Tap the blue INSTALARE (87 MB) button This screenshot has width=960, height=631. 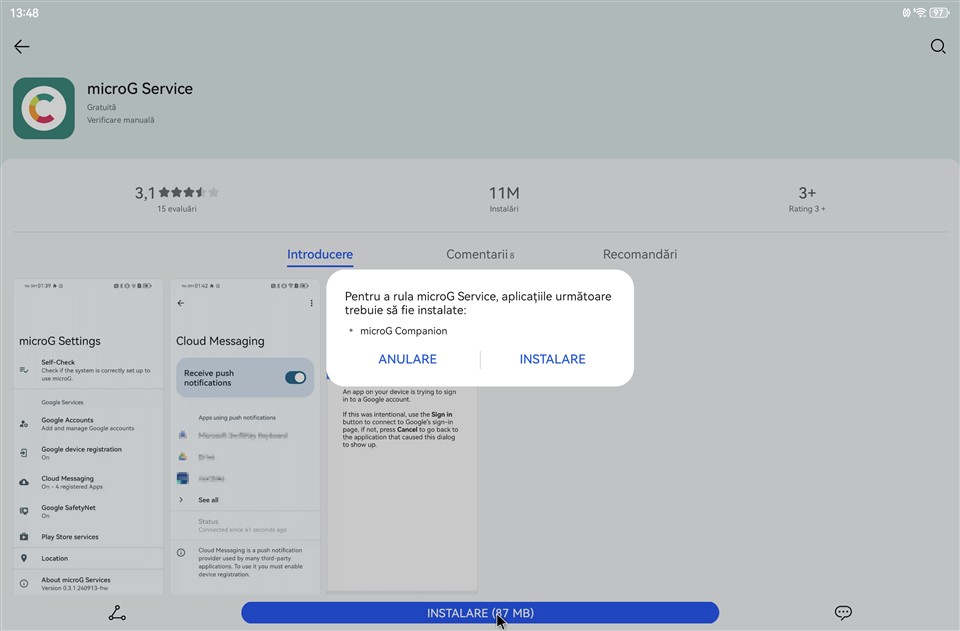(x=480, y=613)
